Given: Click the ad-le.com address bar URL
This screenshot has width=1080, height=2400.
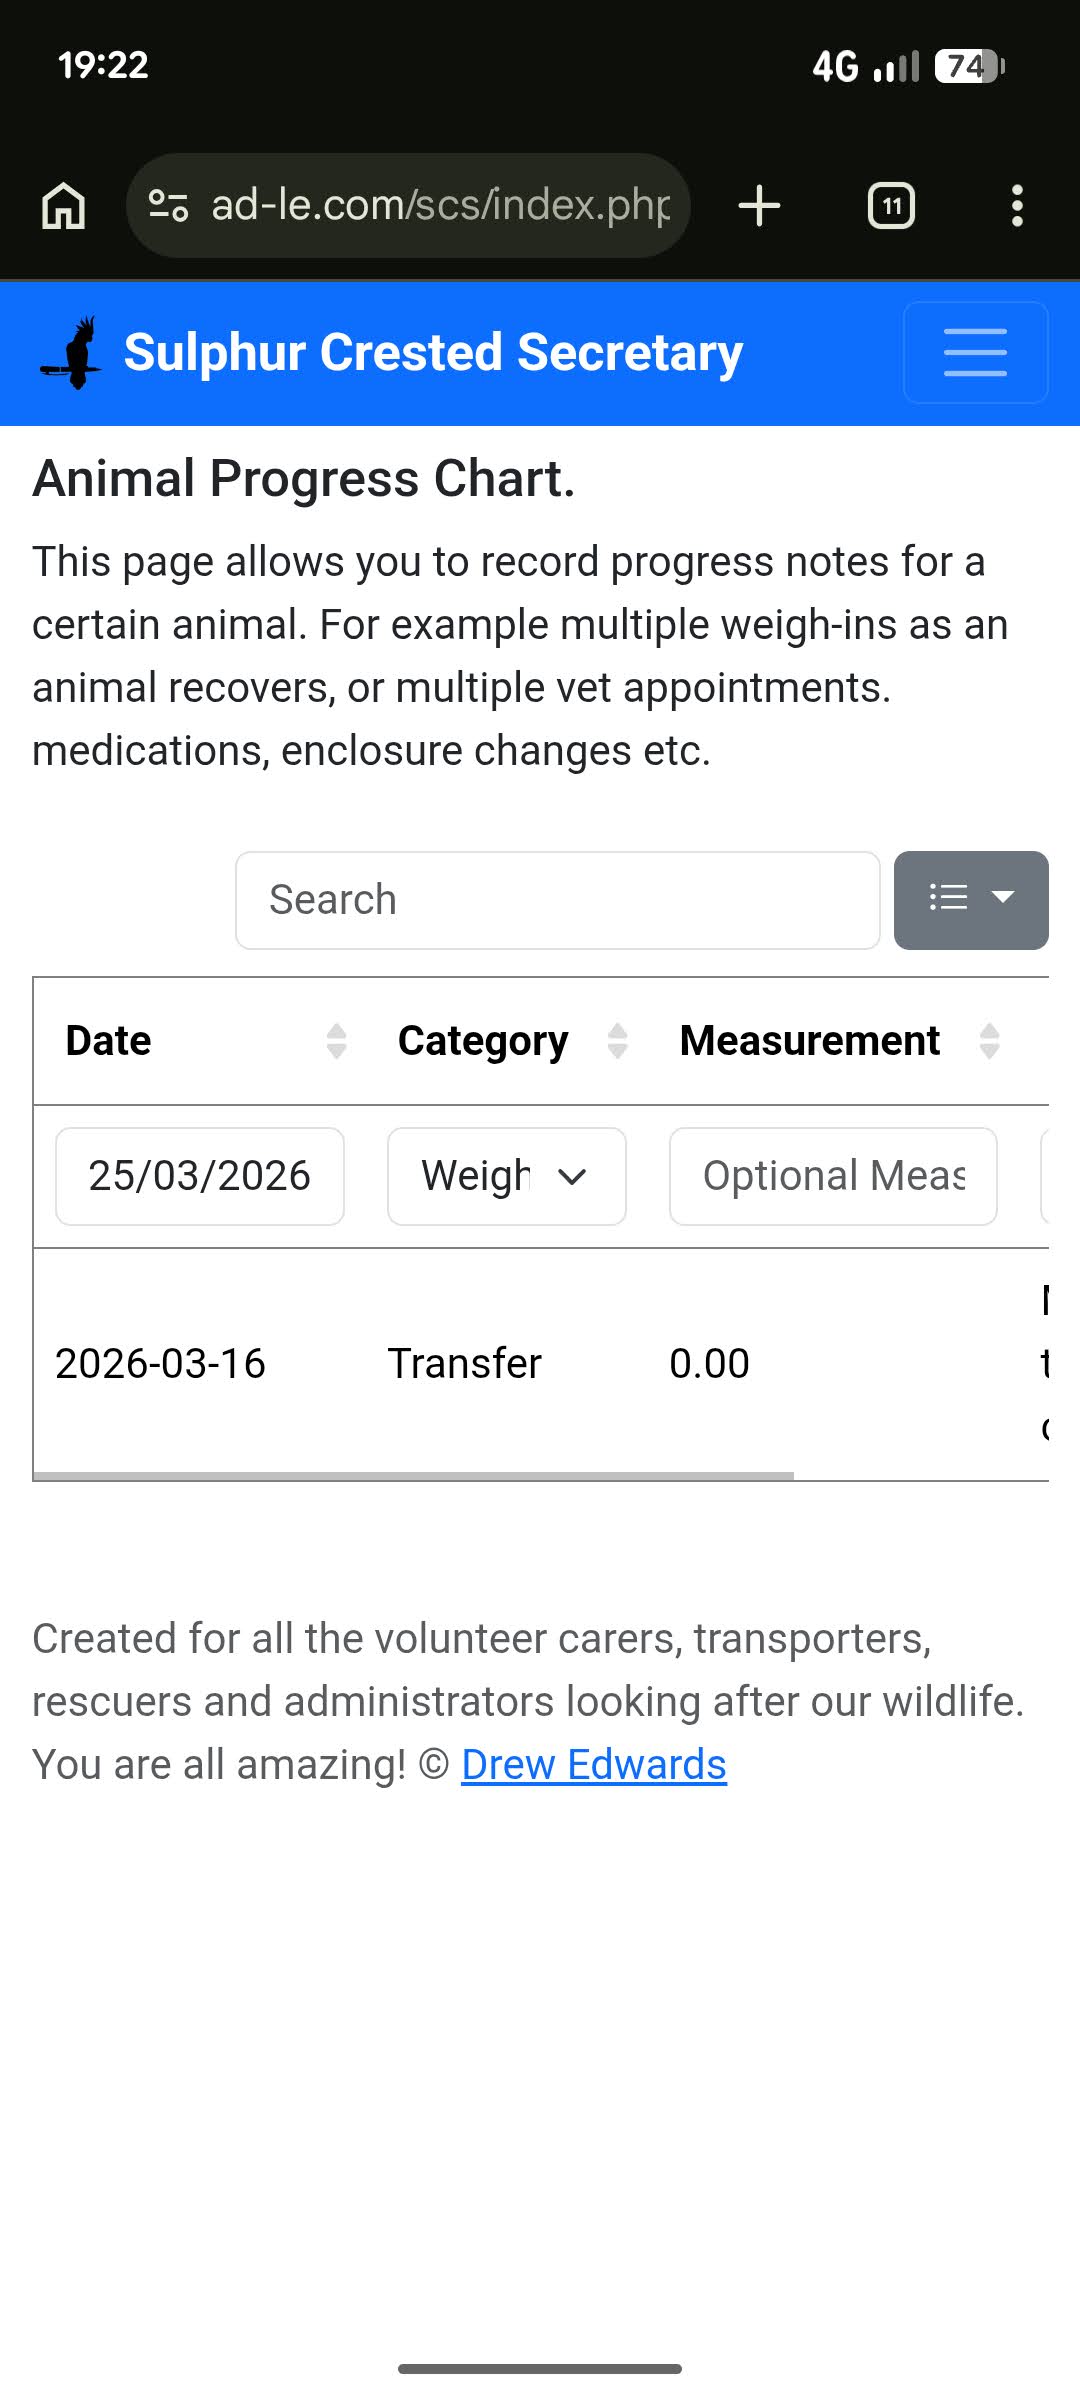Looking at the screenshot, I should click(440, 206).
